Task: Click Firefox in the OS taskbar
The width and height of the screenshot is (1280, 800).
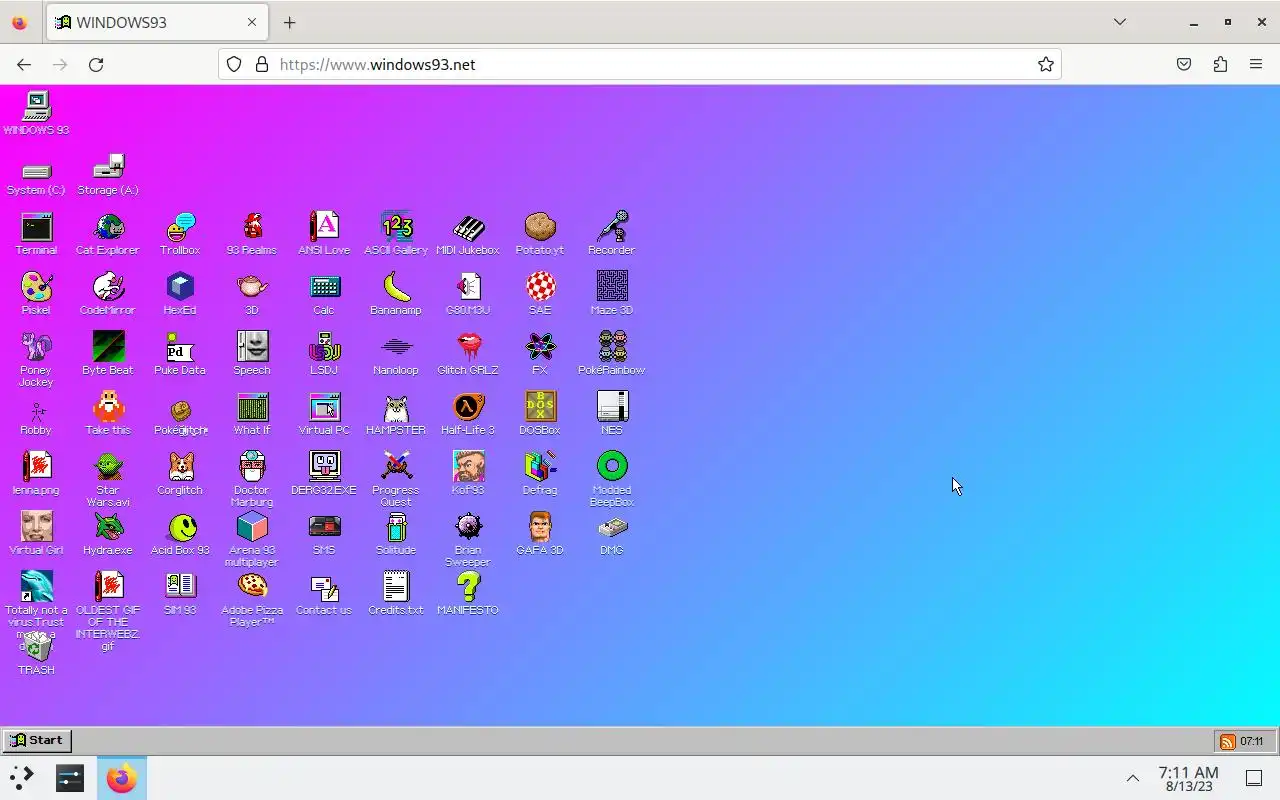Action: pyautogui.click(x=122, y=778)
